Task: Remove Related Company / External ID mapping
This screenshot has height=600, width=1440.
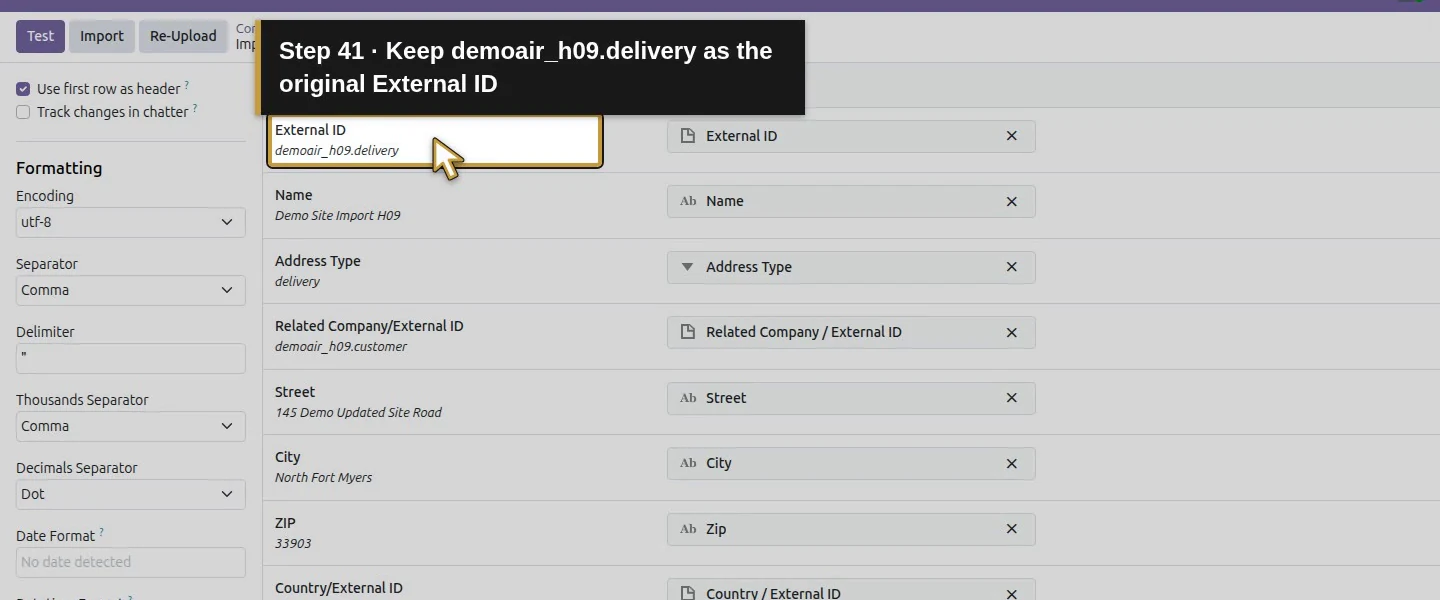Action: coord(1011,333)
